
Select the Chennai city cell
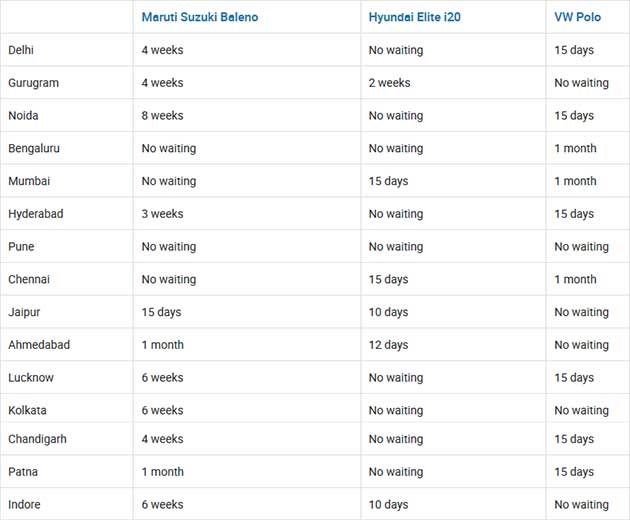(x=29, y=280)
